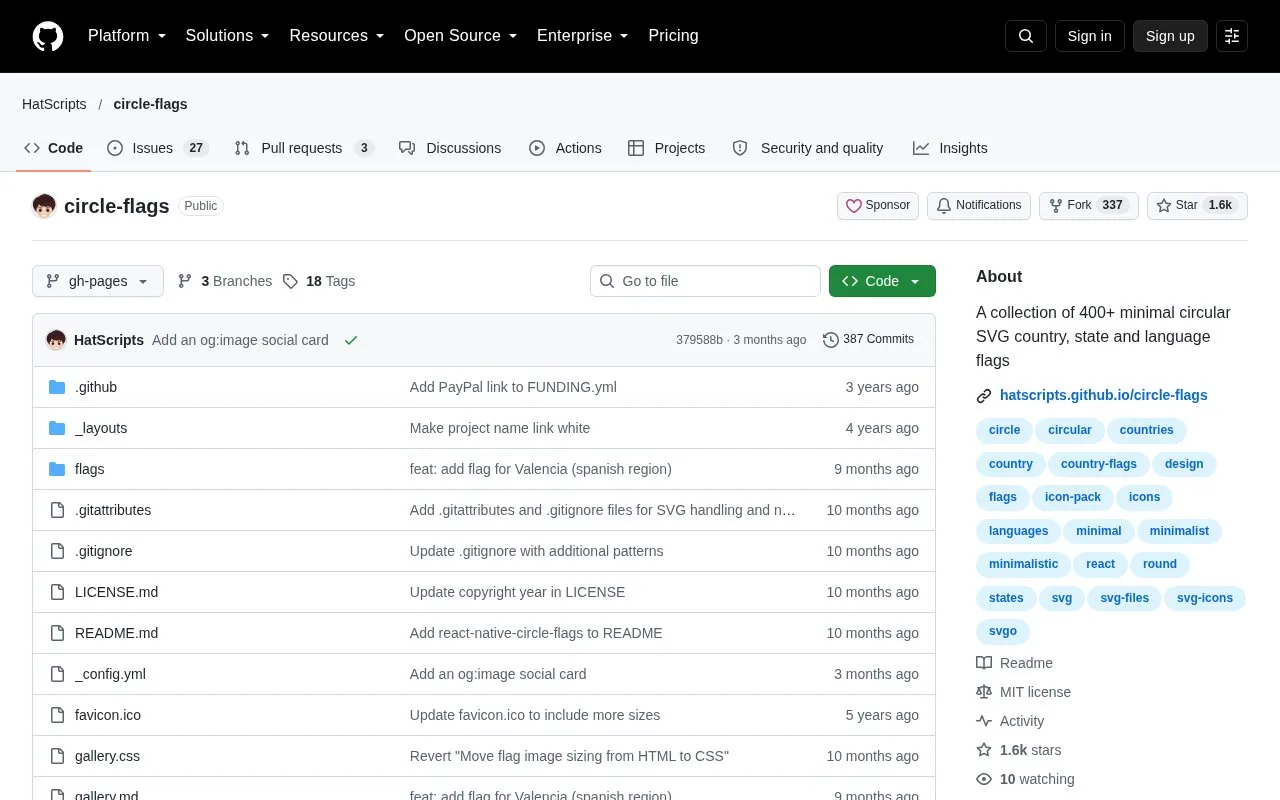Open the 387 Commits history link
Screen dimensions: 1280x800
click(868, 340)
